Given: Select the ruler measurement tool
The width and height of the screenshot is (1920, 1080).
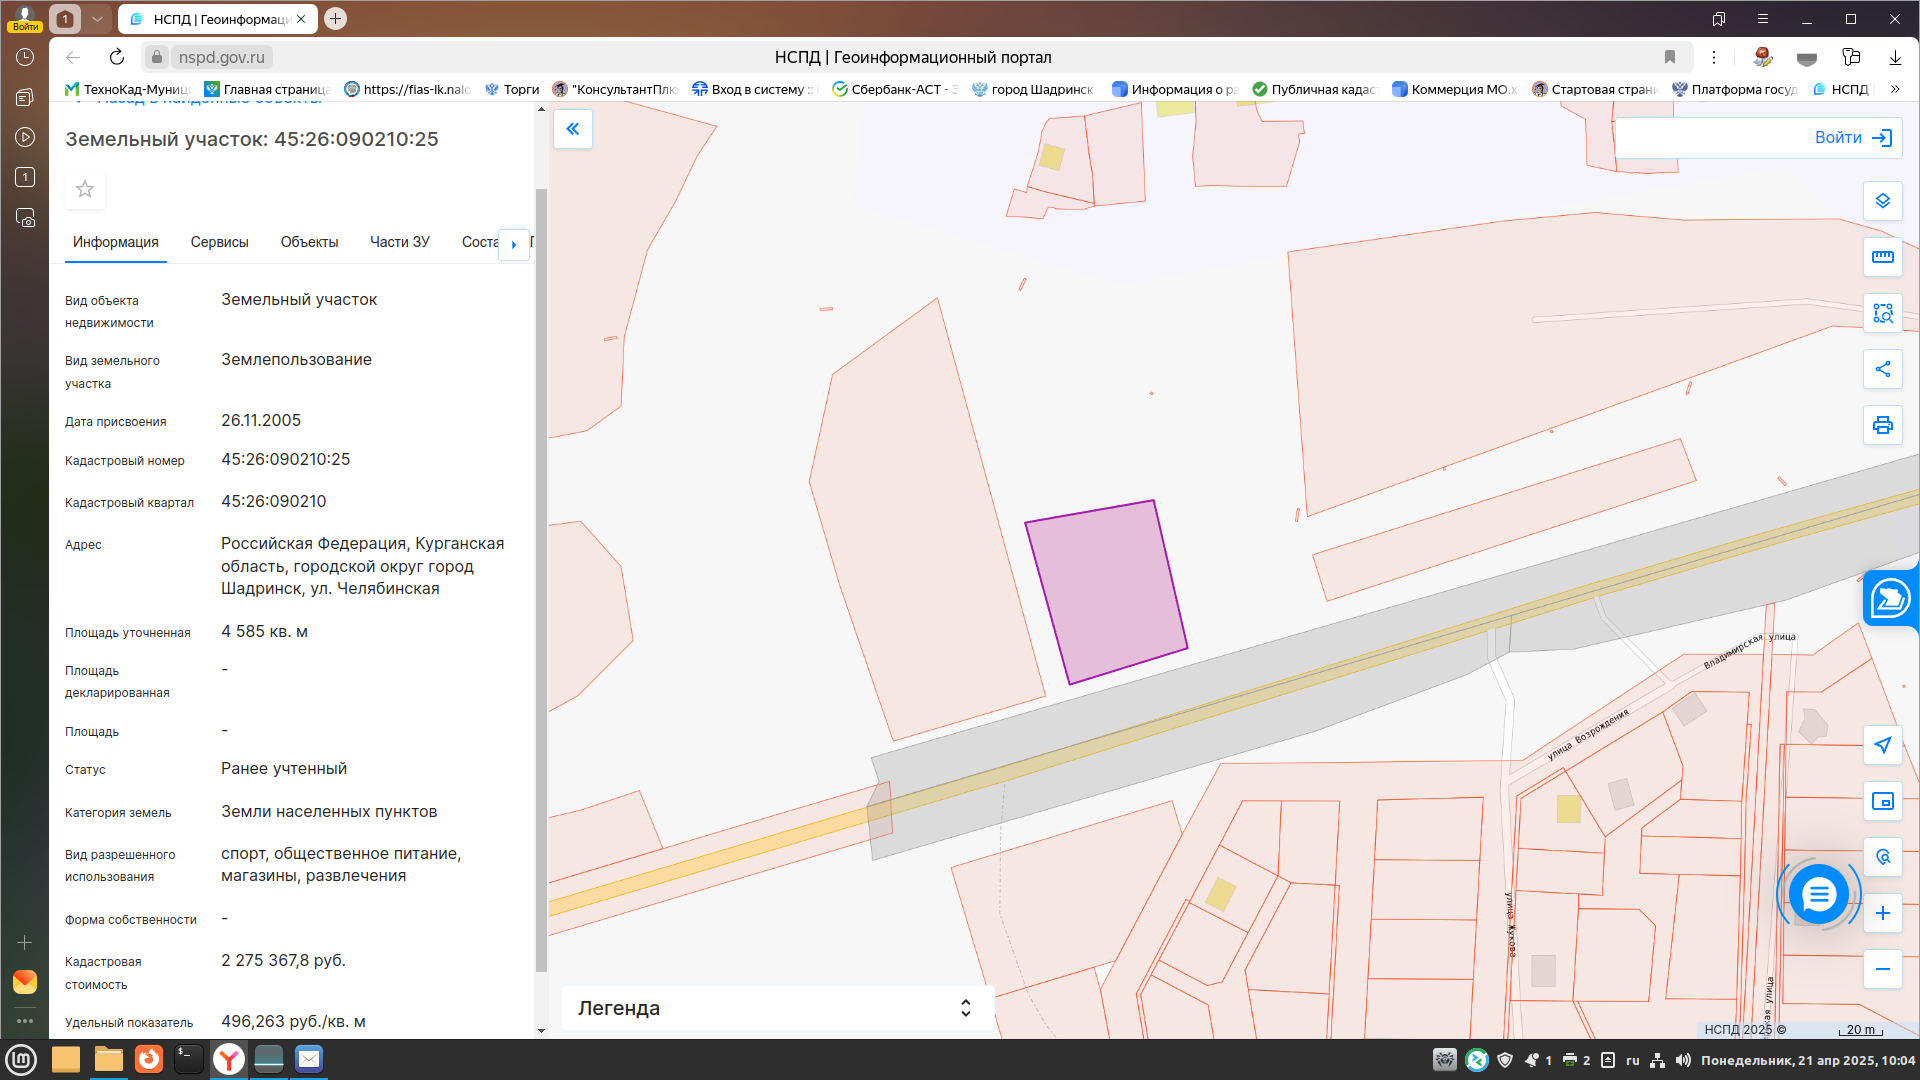Looking at the screenshot, I should pos(1882,257).
